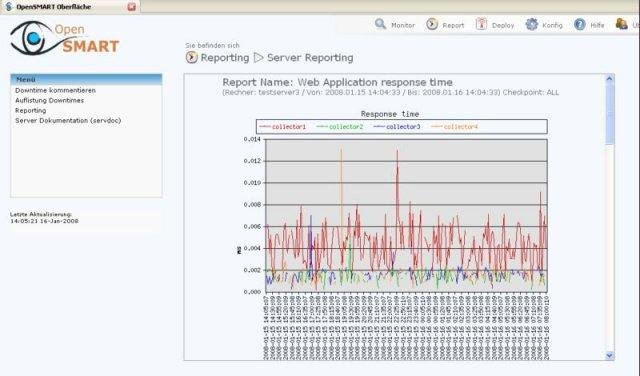Screen dimensions: 640x376
Task: Close the OpenSMART Oberfläche tab
Action: [131, 7]
